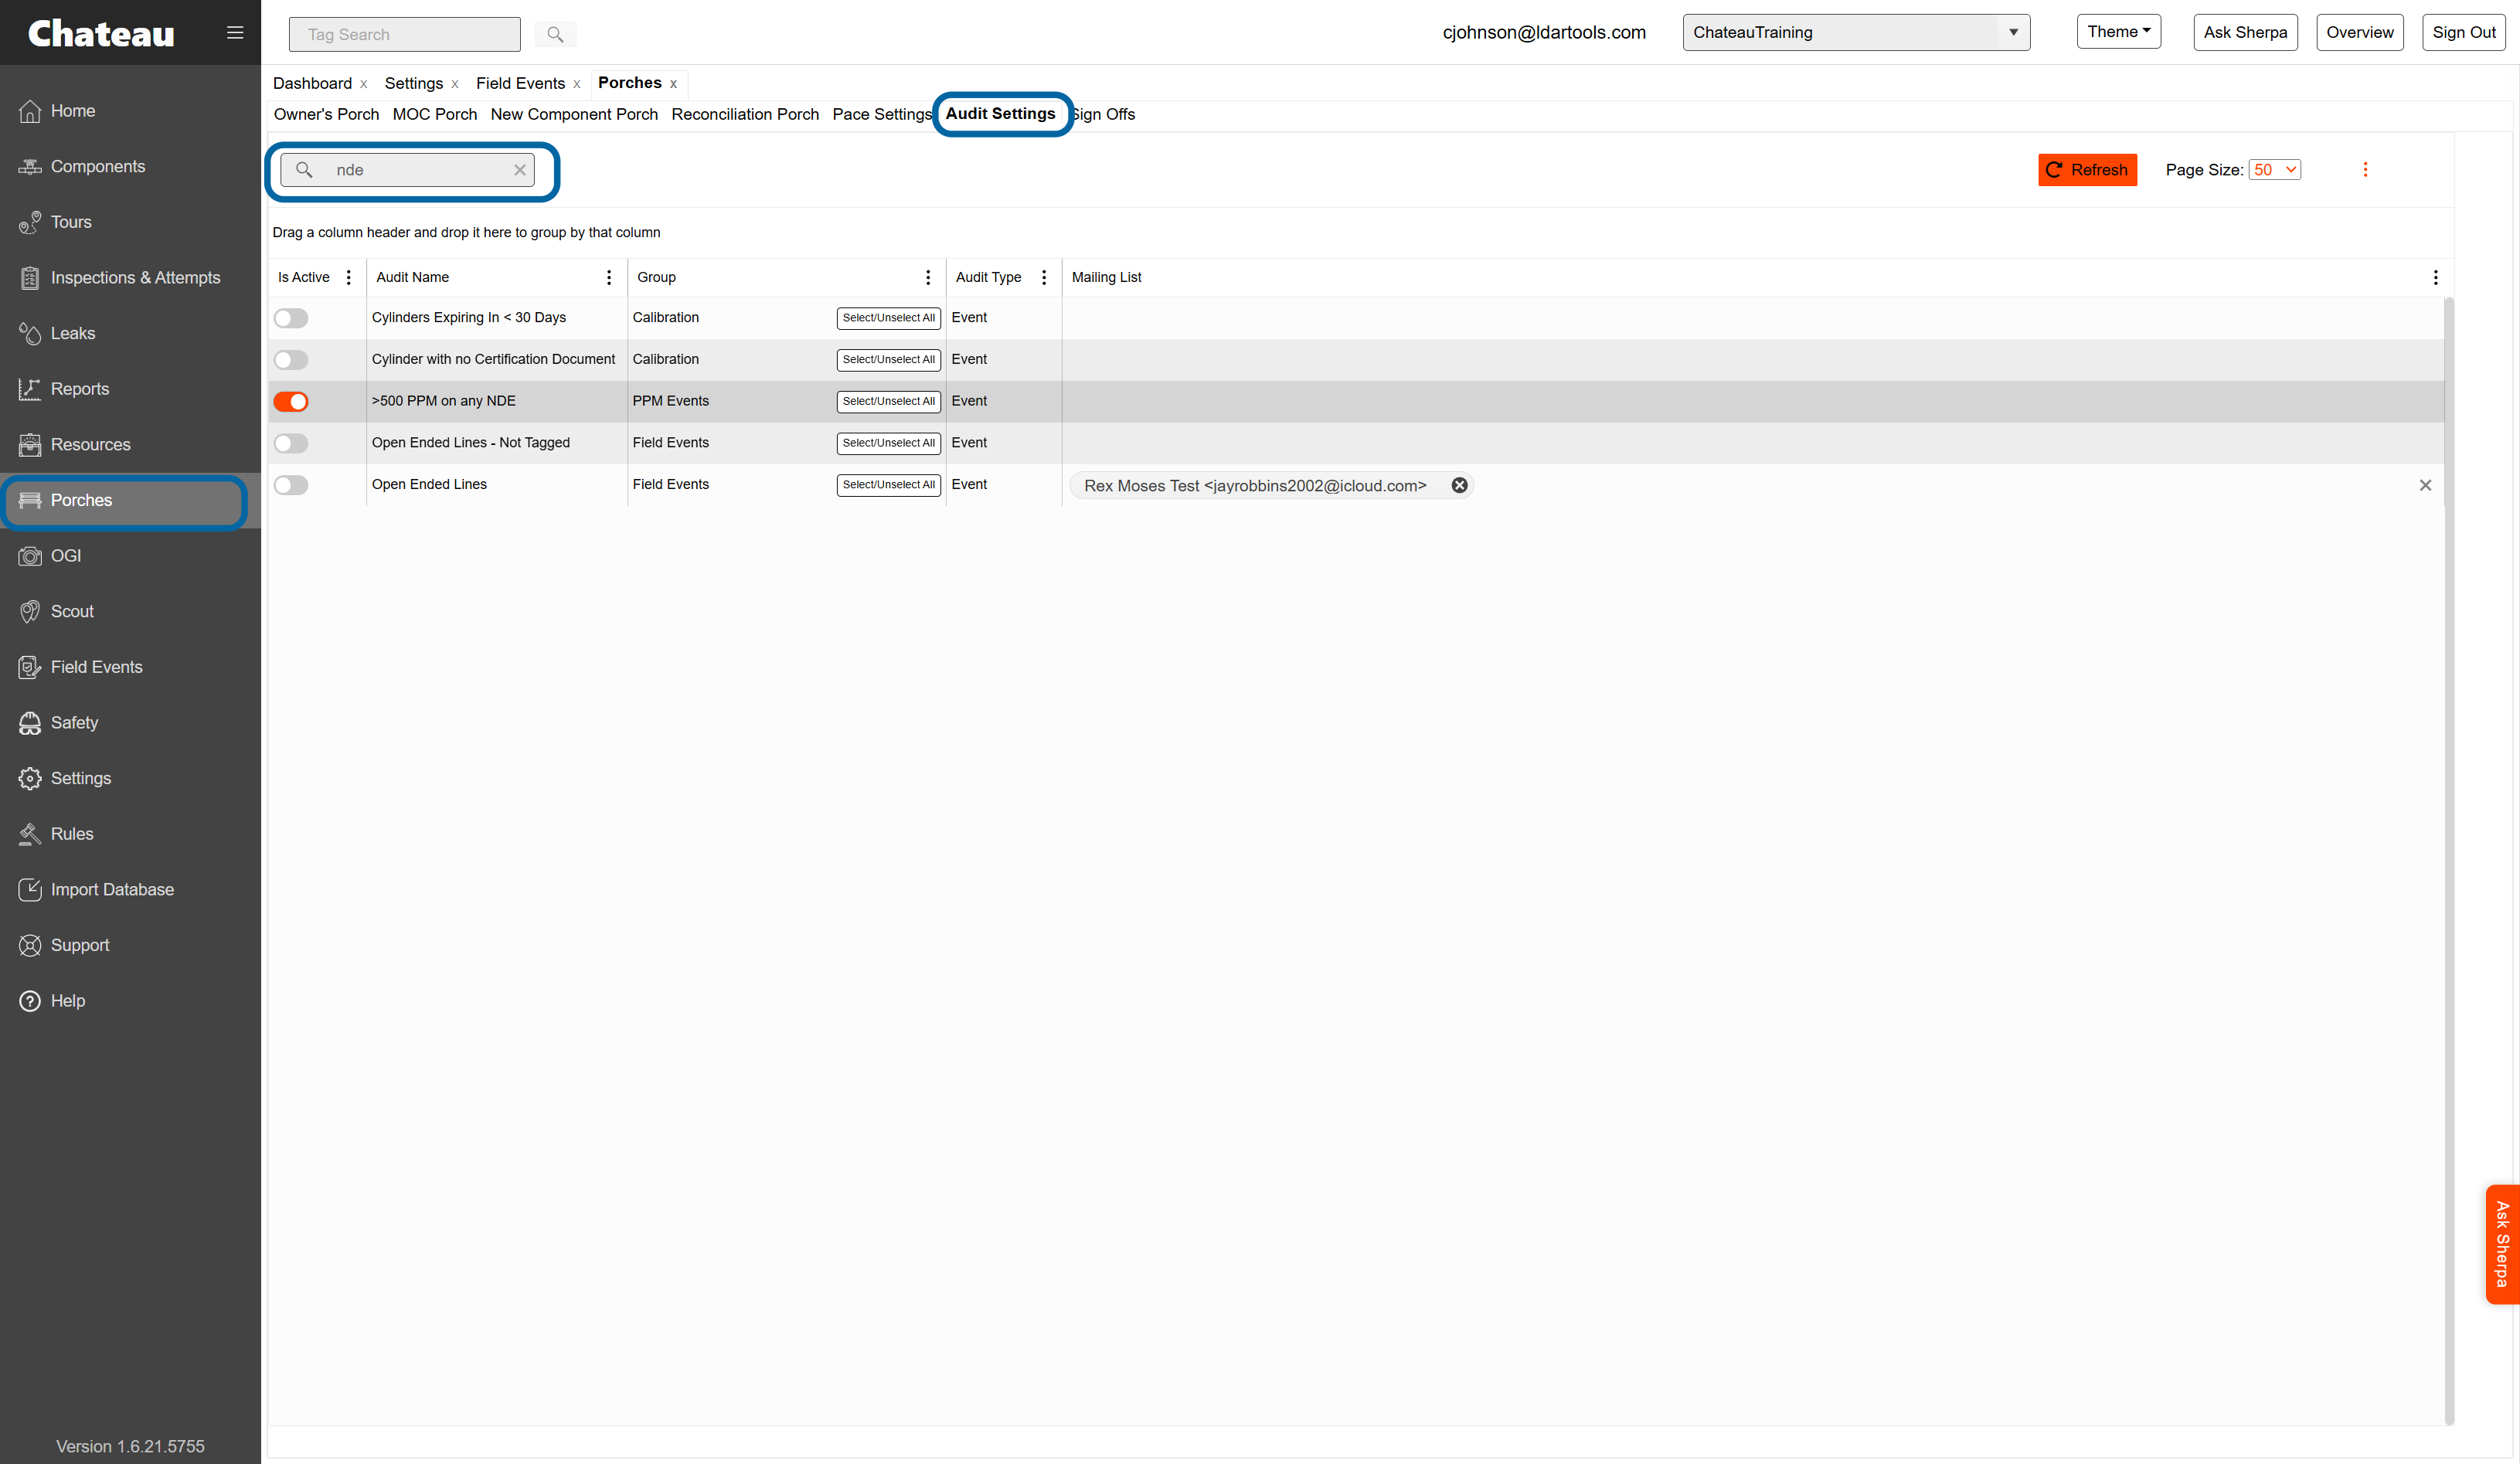
Task: Open Mailing List column menu
Action: click(2435, 278)
